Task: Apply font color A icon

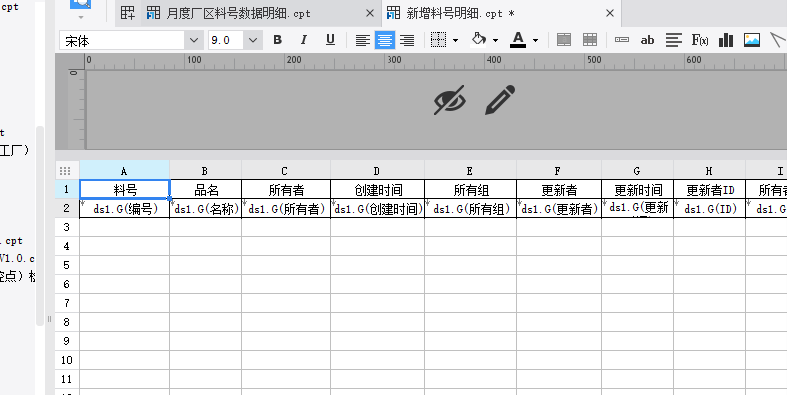Action: point(518,40)
